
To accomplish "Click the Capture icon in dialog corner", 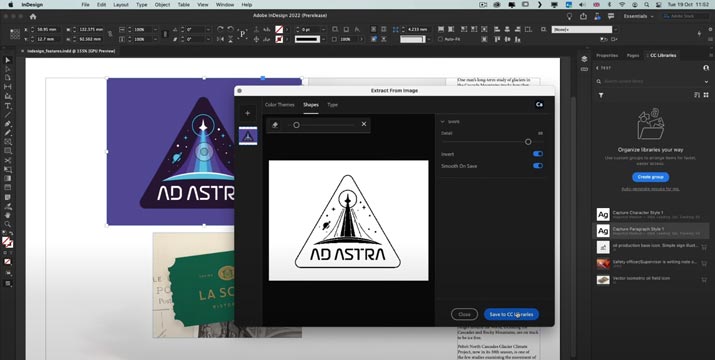I will click(x=539, y=104).
